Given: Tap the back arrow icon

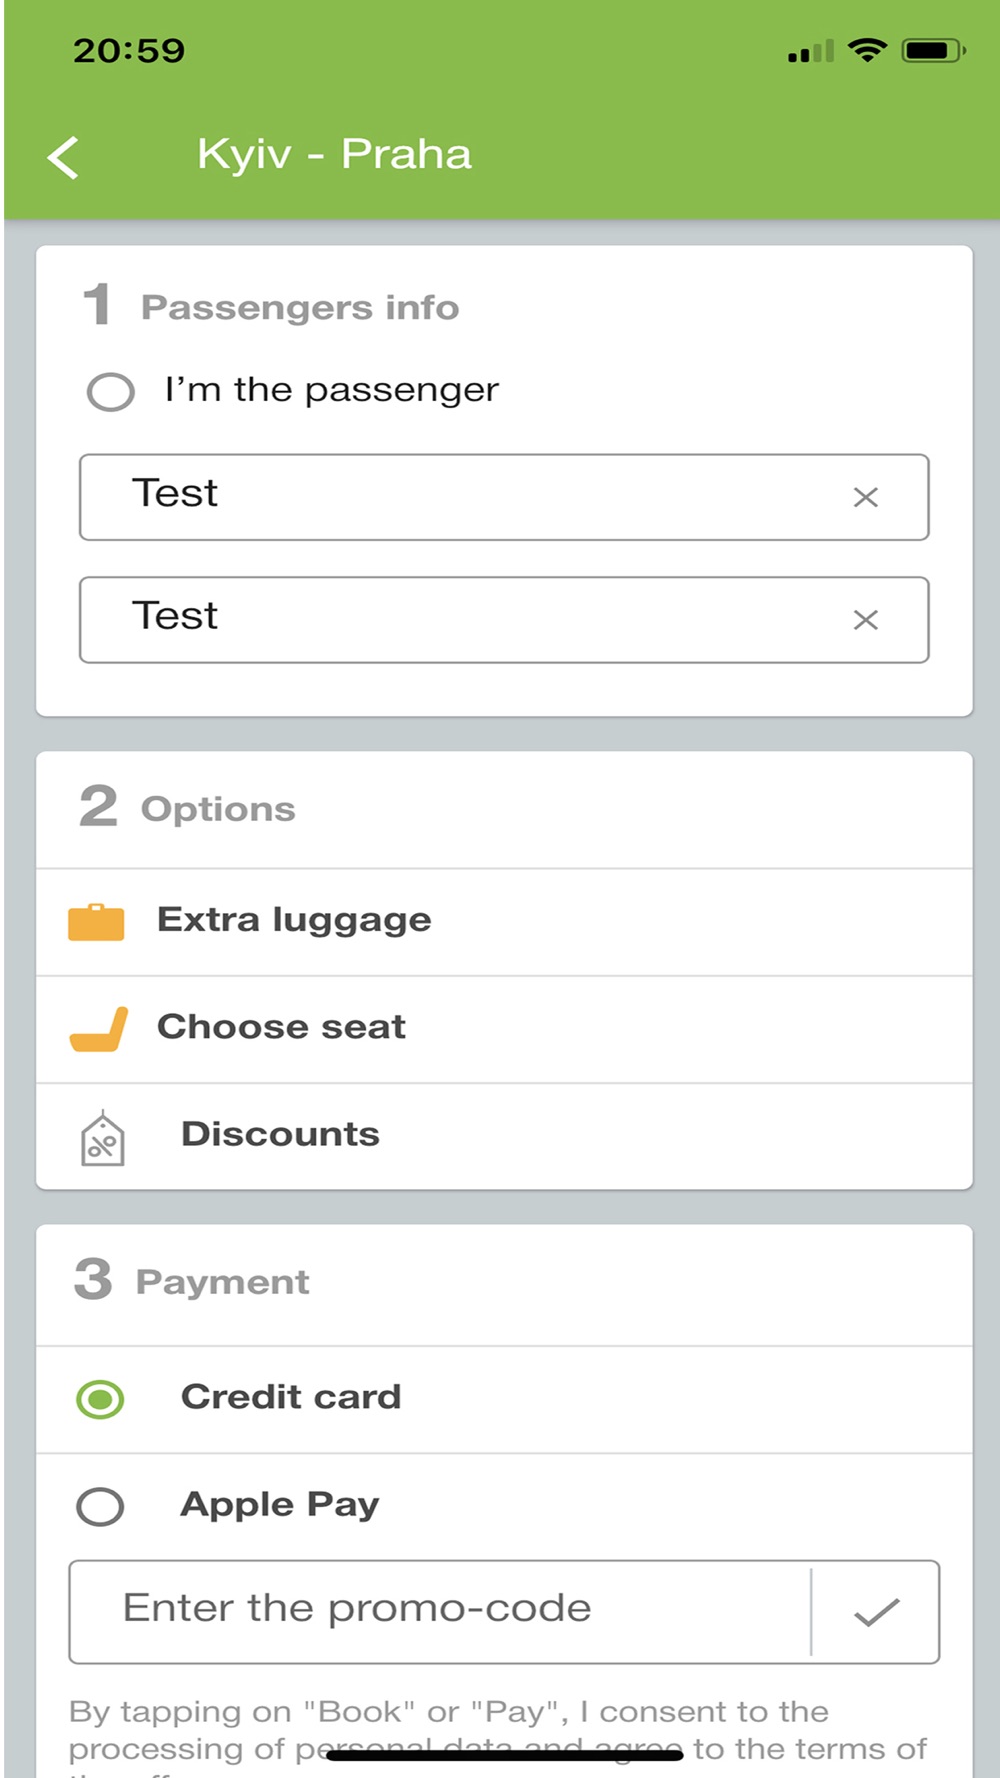Looking at the screenshot, I should click(63, 157).
